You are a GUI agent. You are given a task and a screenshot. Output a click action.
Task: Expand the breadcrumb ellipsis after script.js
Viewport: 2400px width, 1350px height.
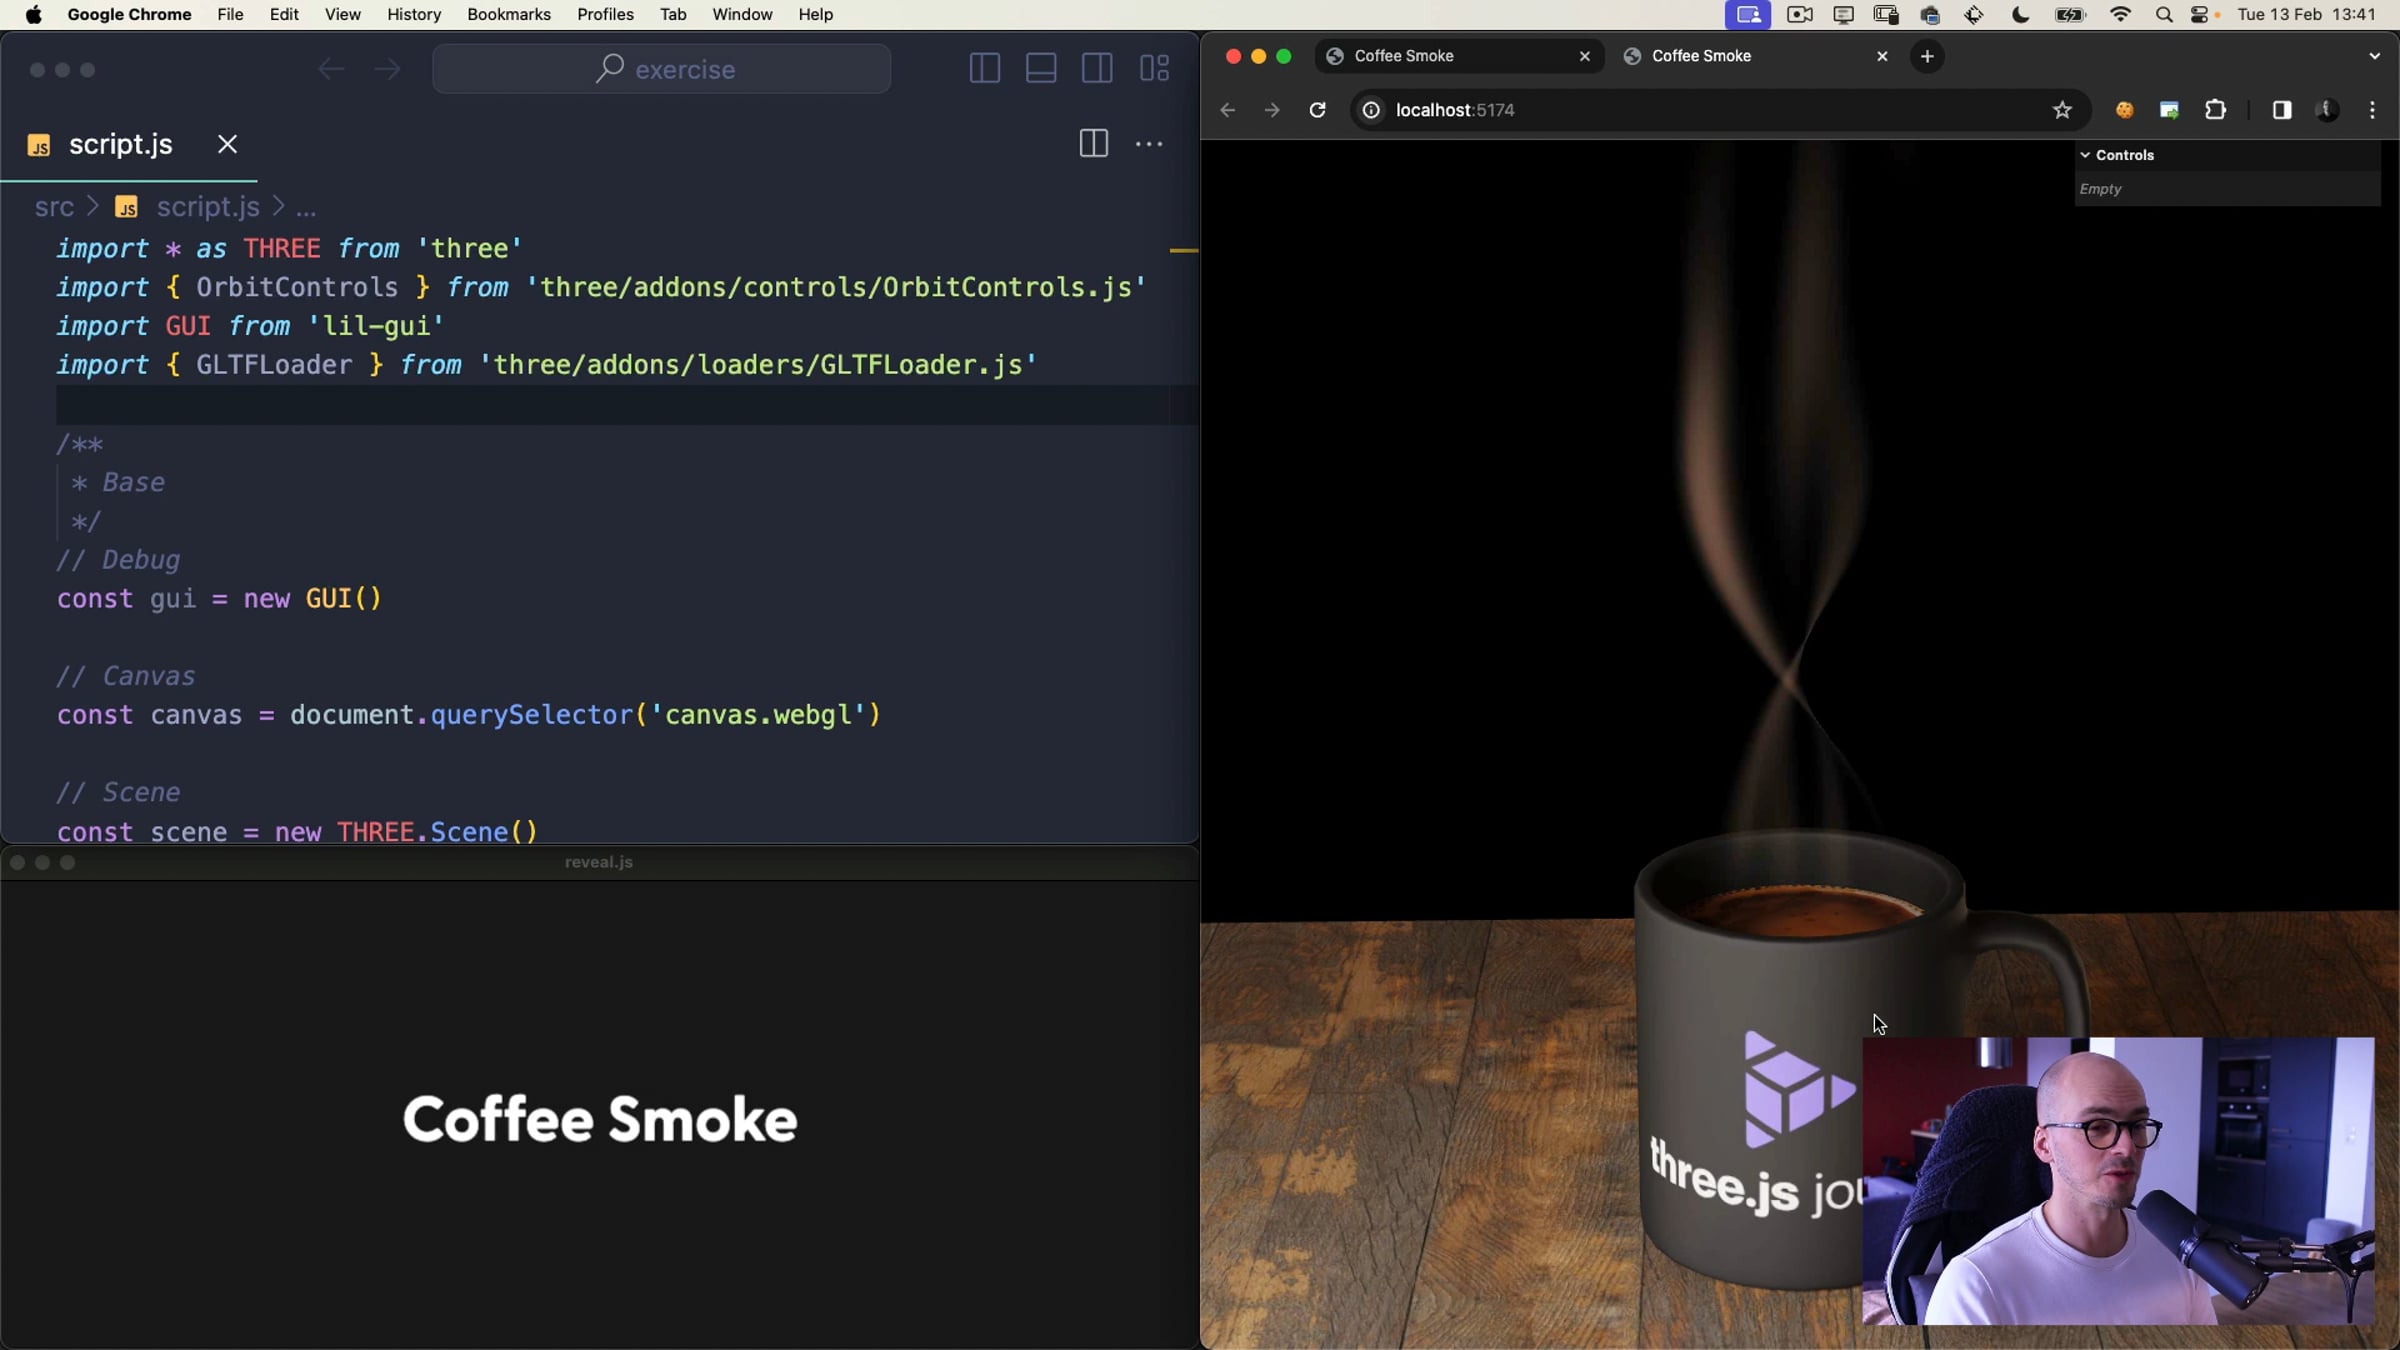point(306,208)
